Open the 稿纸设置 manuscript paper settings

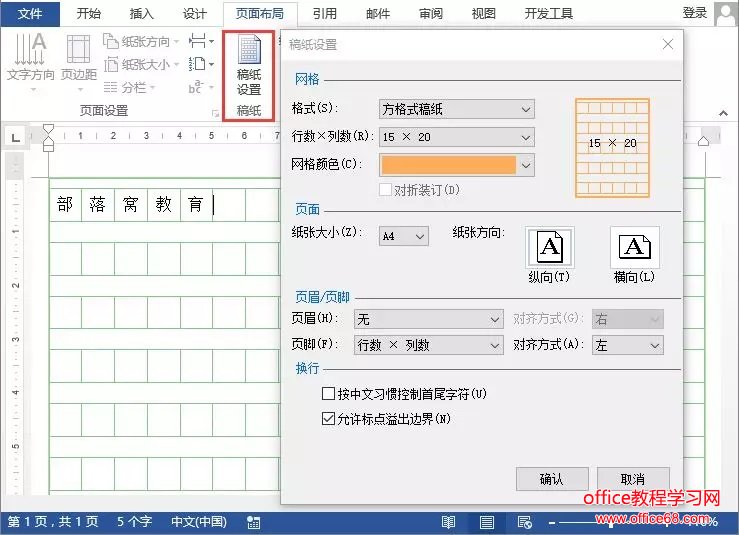click(248, 66)
